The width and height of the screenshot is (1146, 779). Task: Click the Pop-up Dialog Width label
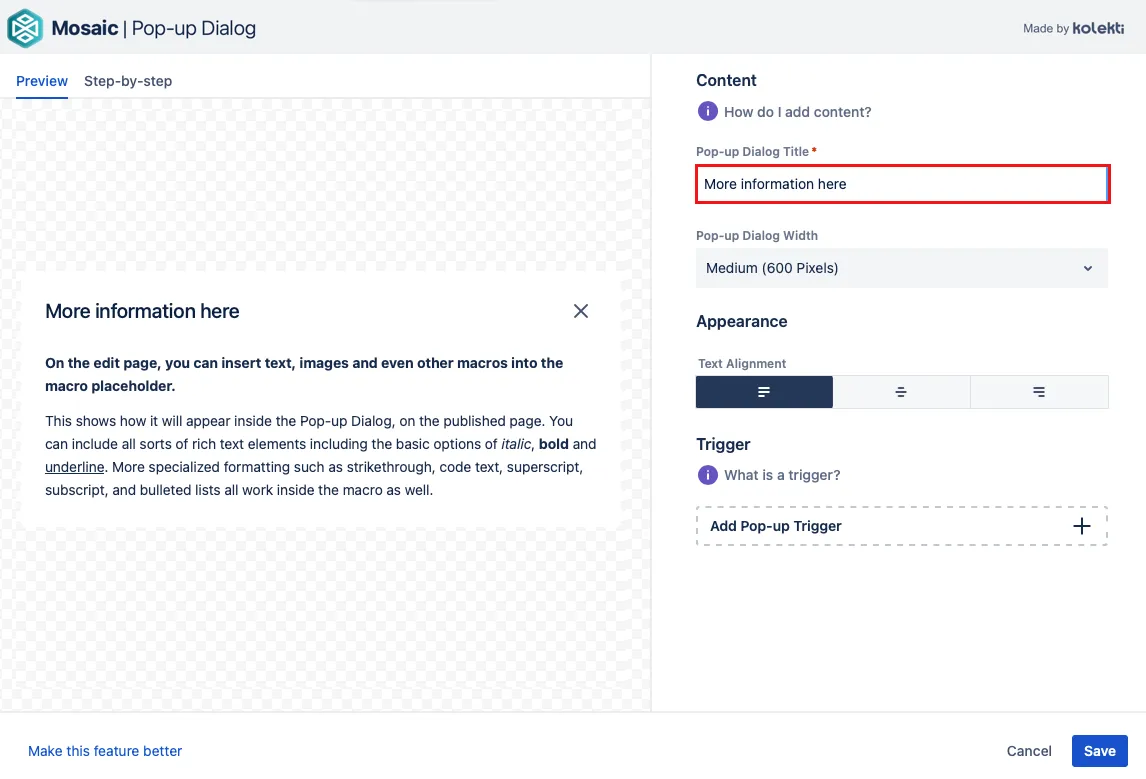pos(756,236)
